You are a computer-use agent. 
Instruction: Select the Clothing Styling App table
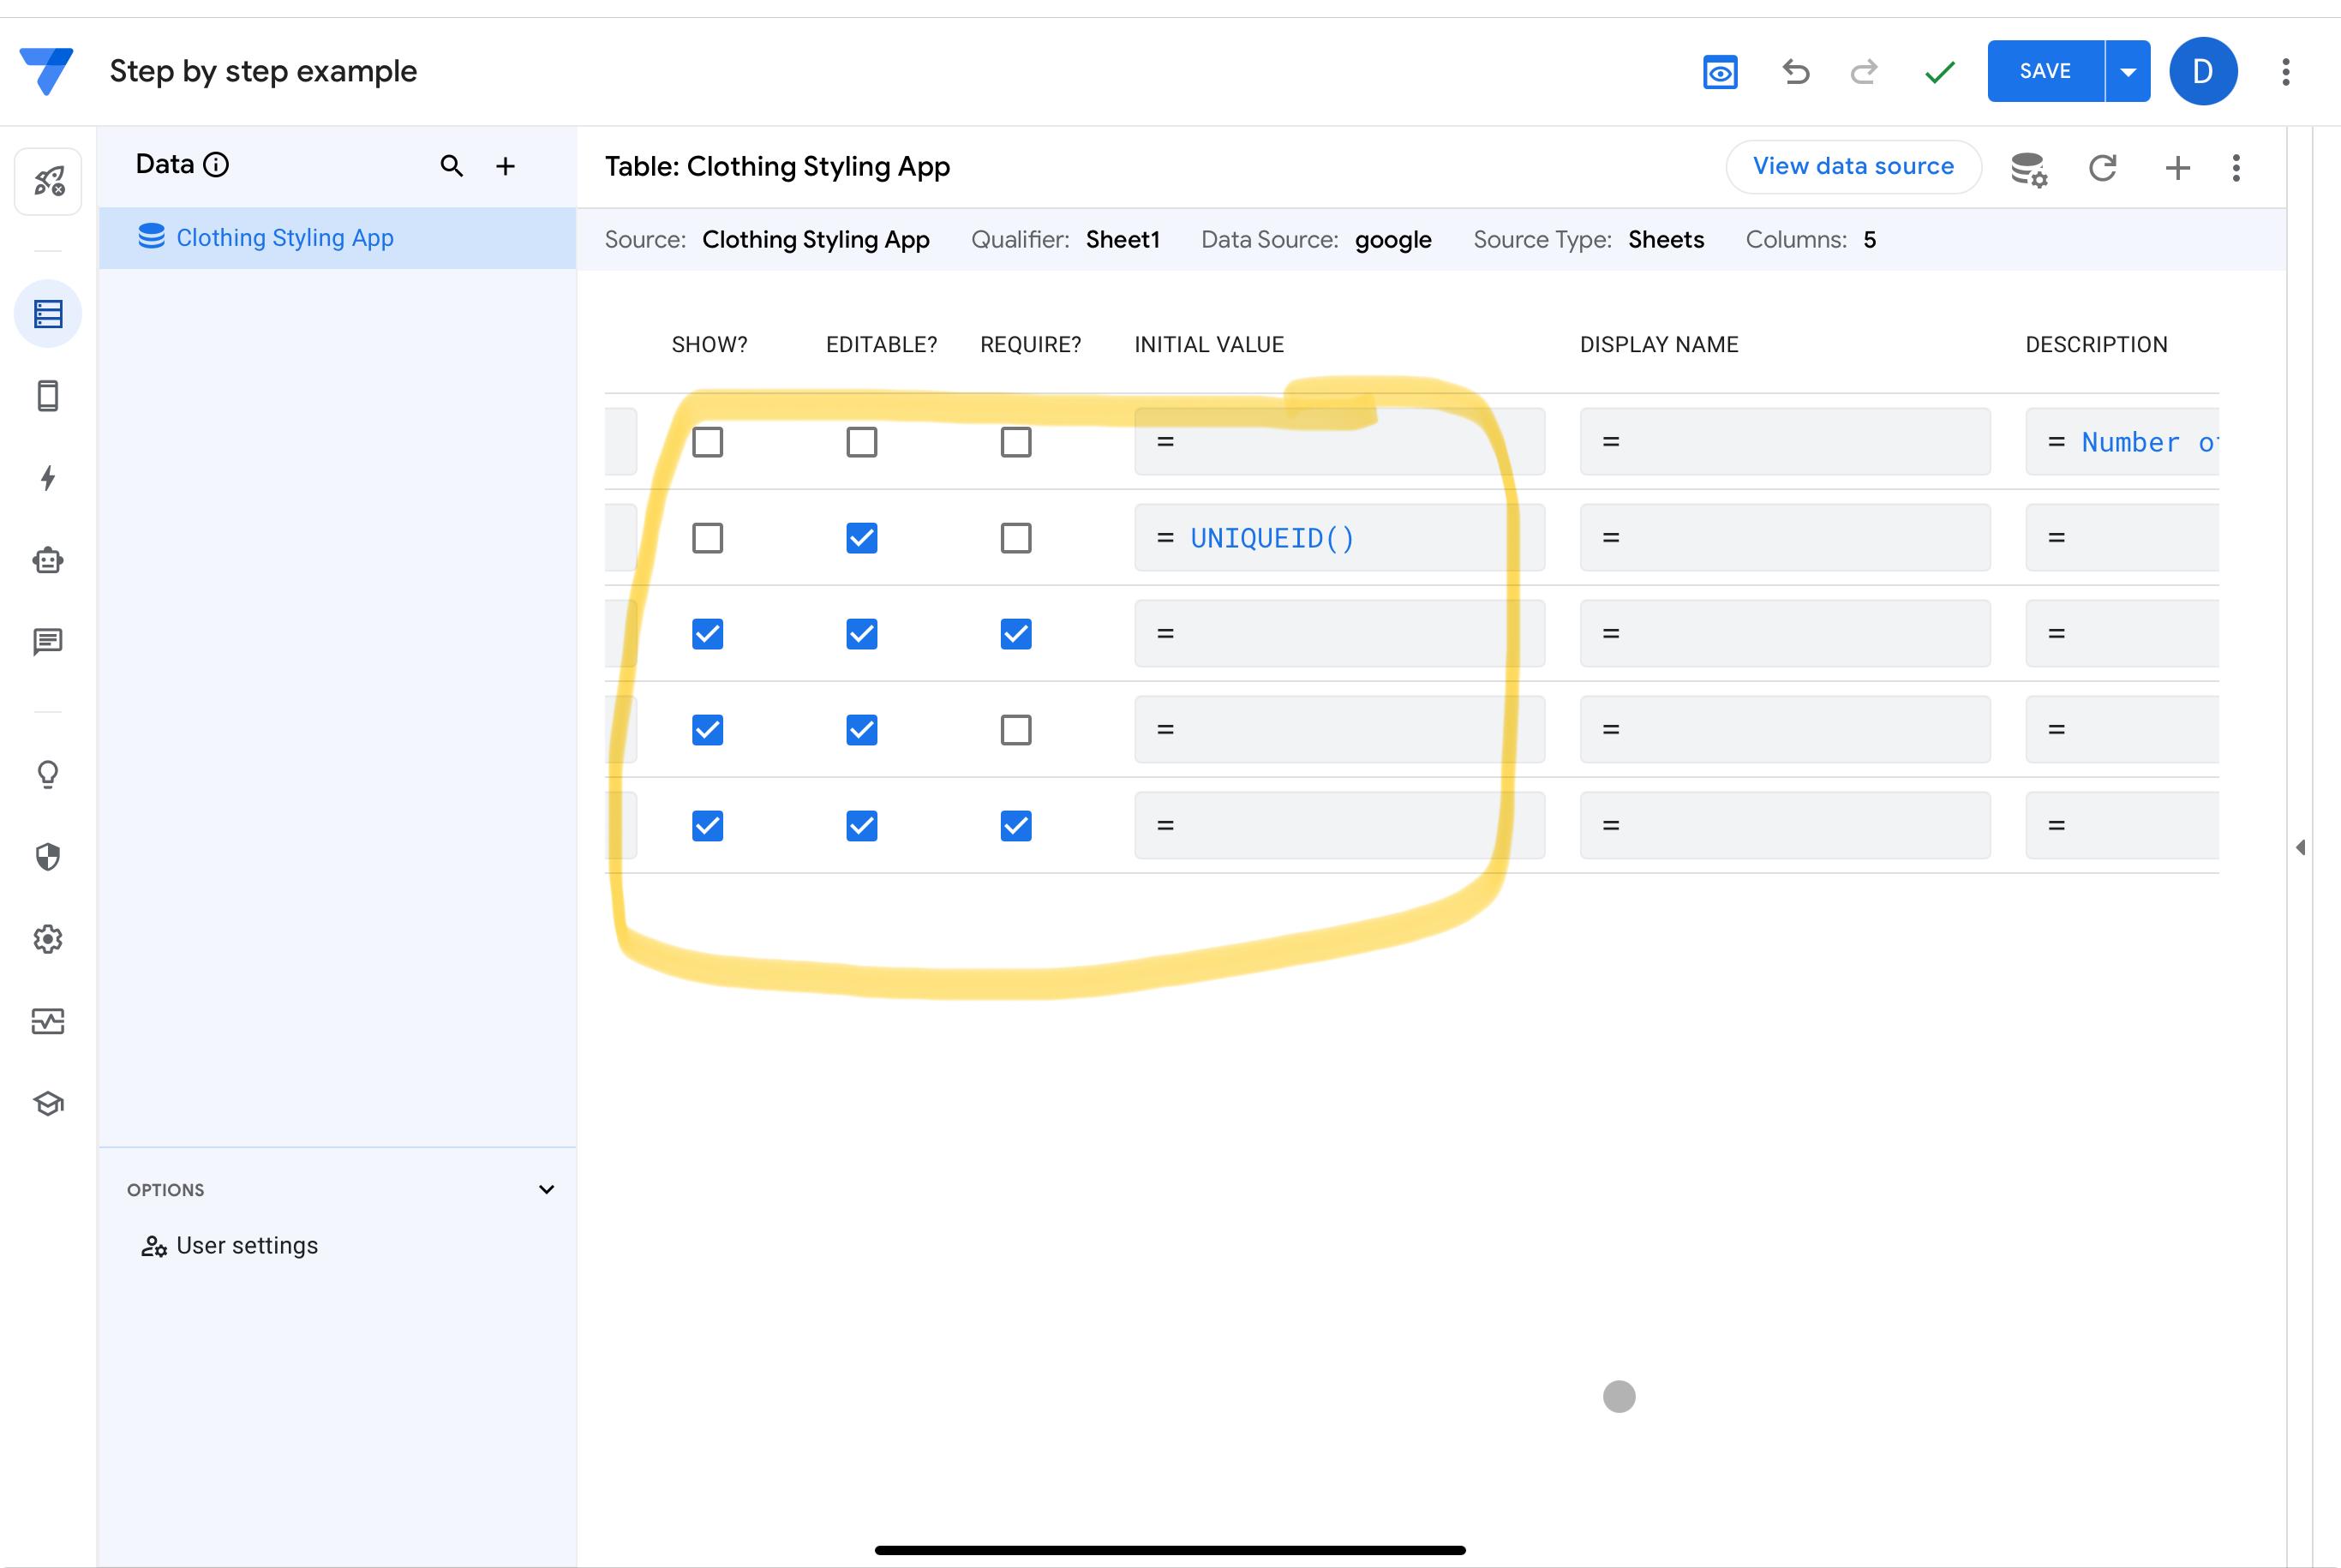point(337,238)
